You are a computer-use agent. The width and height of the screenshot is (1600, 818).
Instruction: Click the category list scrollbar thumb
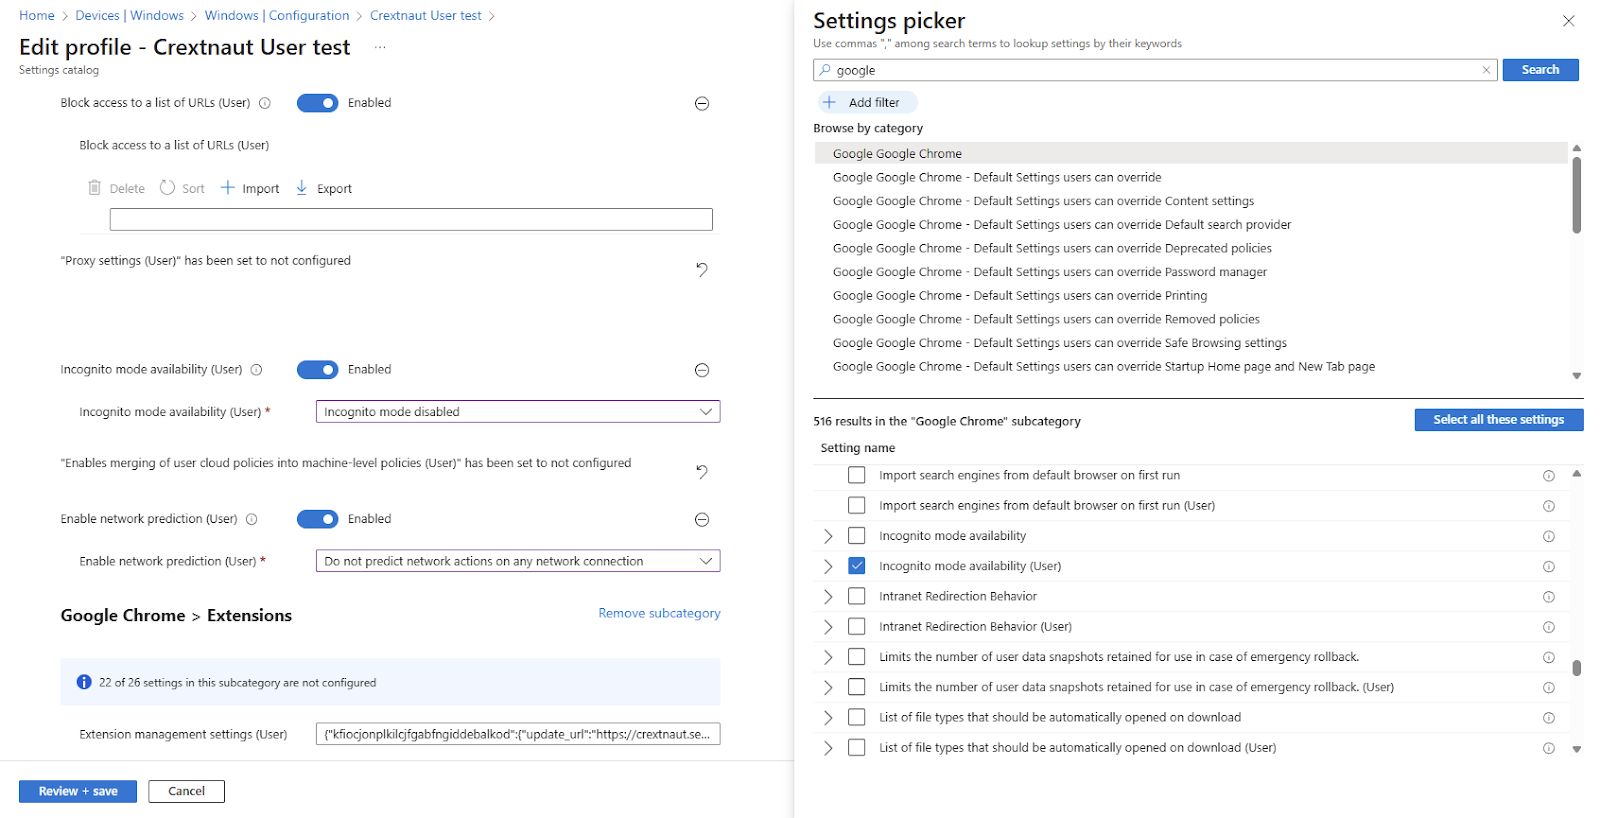coord(1577,195)
